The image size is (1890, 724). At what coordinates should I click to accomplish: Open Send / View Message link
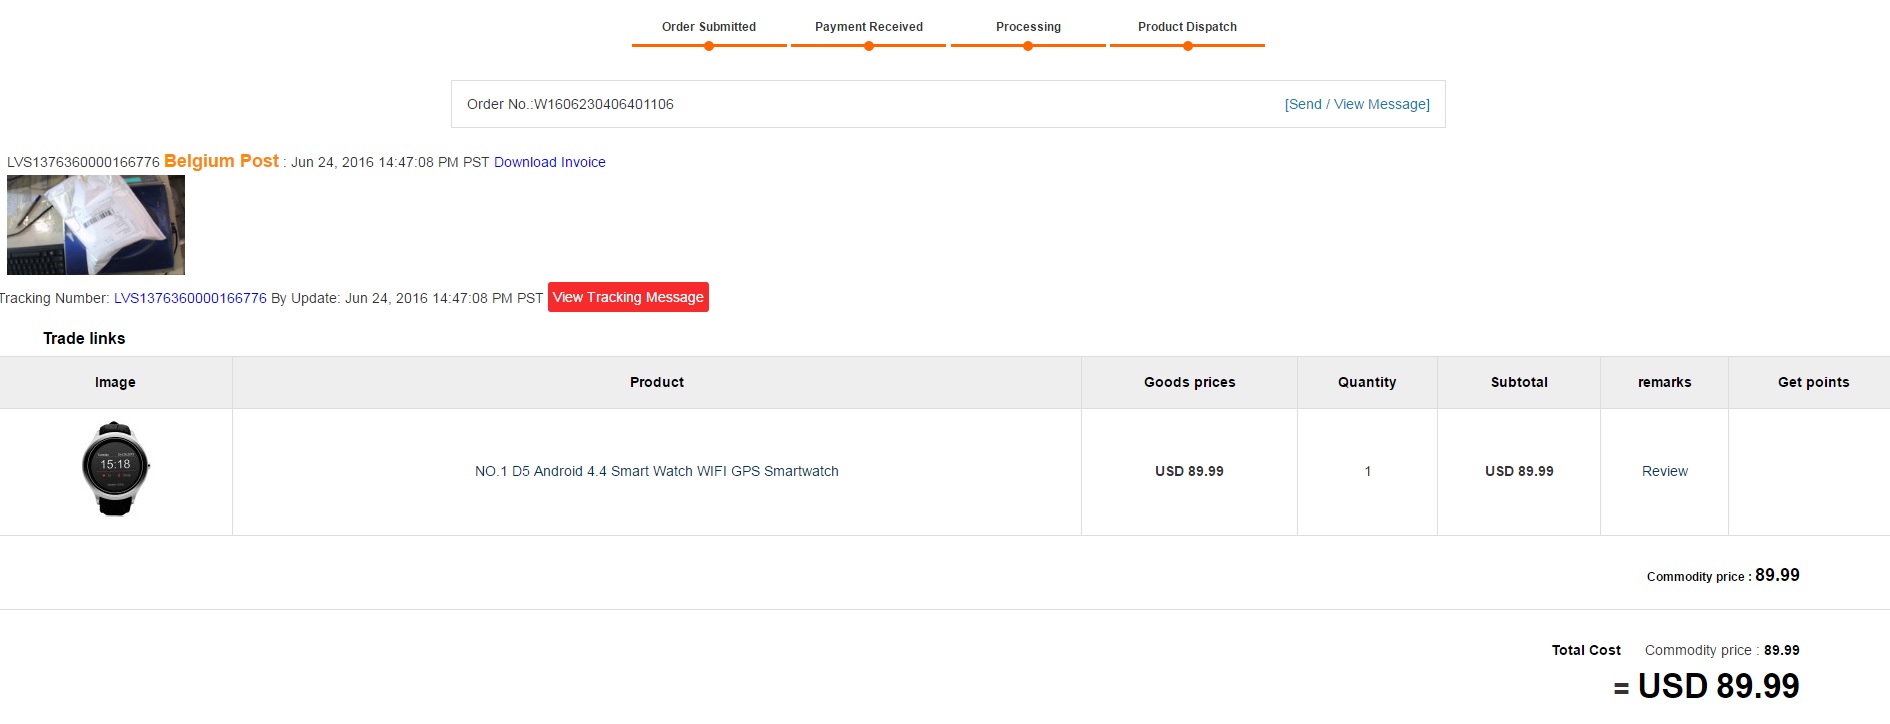point(1357,104)
